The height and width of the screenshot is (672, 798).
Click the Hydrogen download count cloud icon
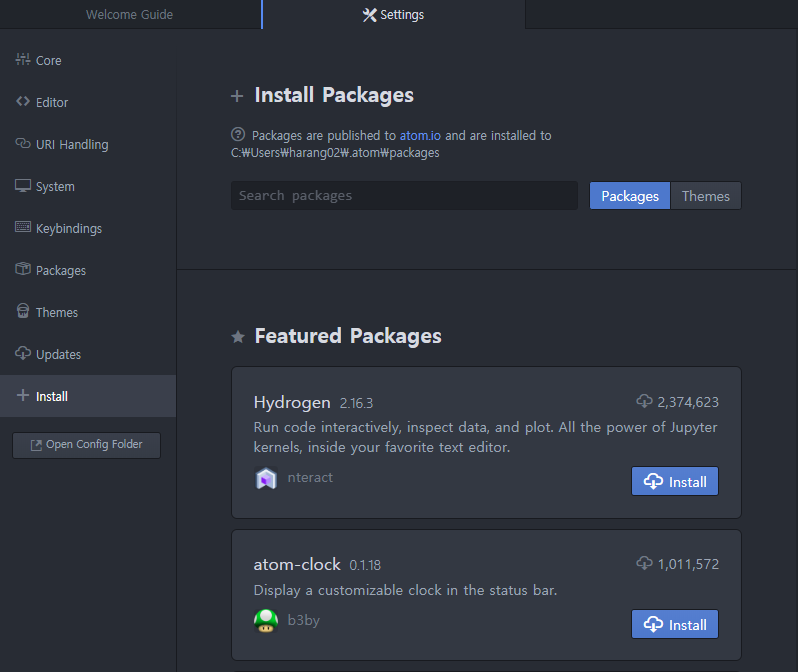tap(644, 401)
